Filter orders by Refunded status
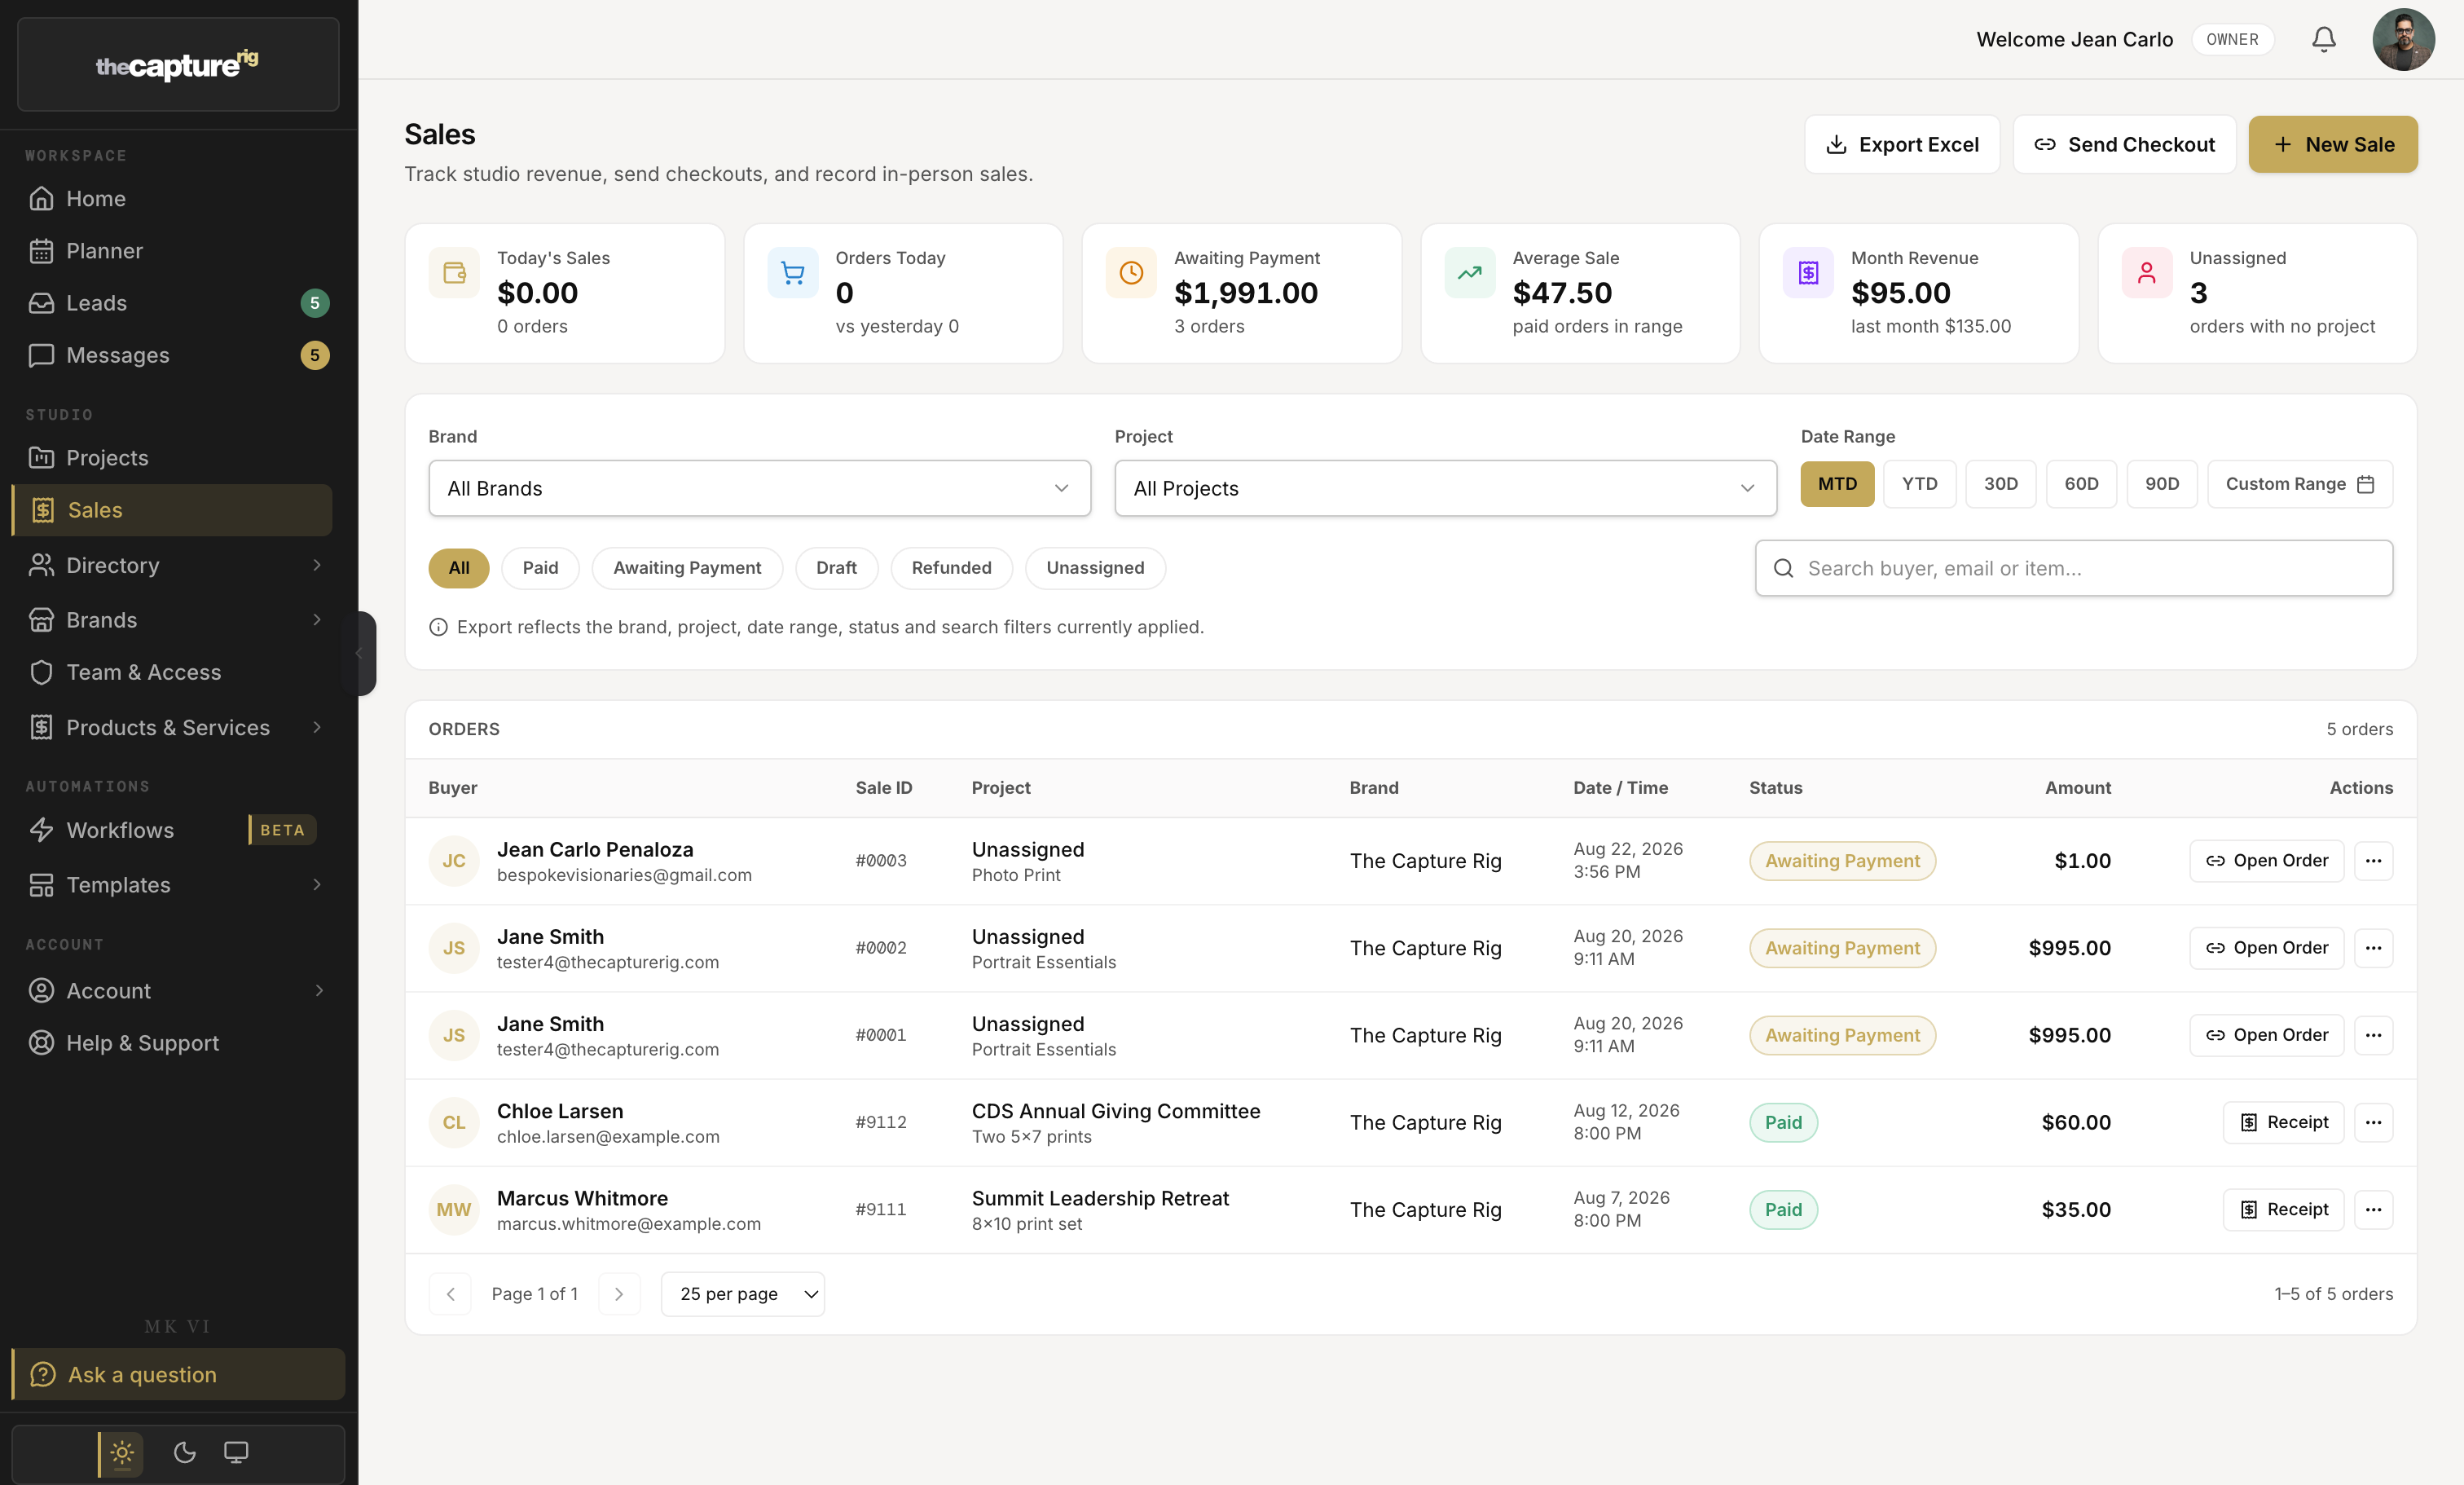Screen dimensions: 2464x1485 [x=951, y=567]
